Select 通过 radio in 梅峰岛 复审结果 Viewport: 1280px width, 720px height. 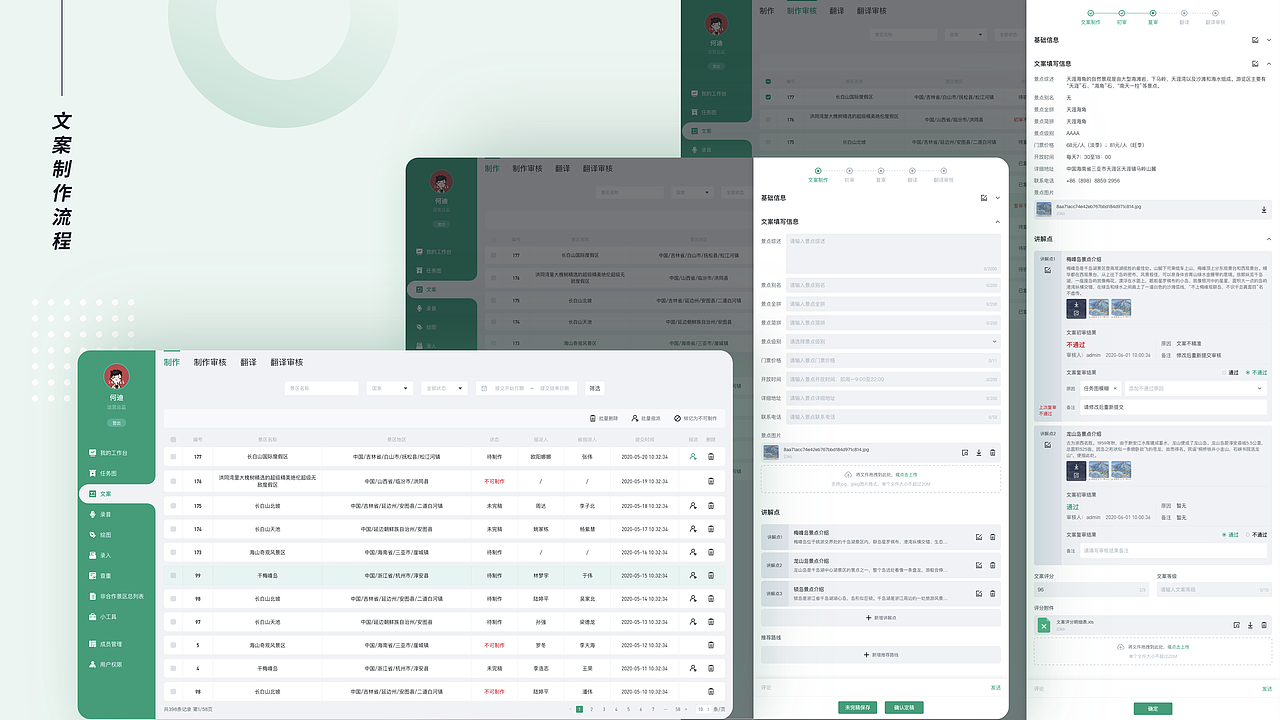[x=1228, y=372]
